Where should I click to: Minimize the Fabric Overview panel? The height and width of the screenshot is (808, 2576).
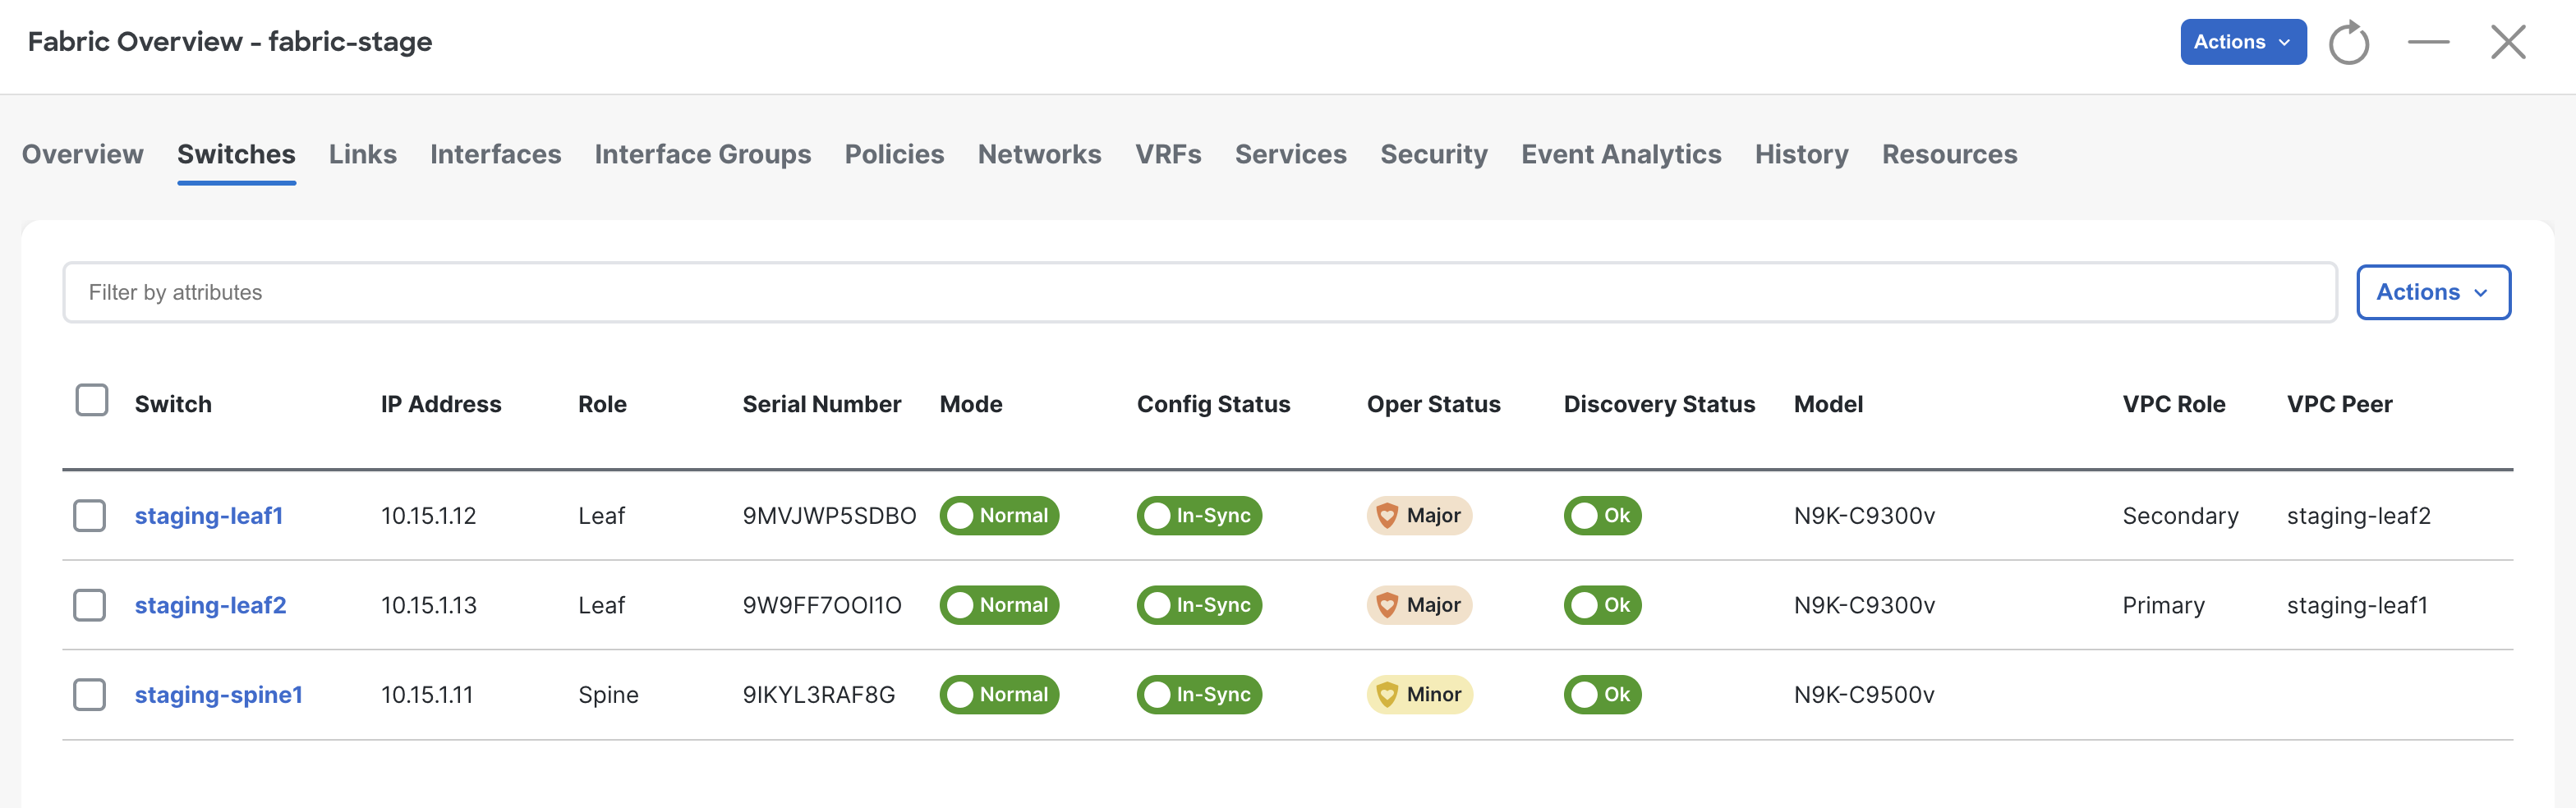coord(2428,42)
